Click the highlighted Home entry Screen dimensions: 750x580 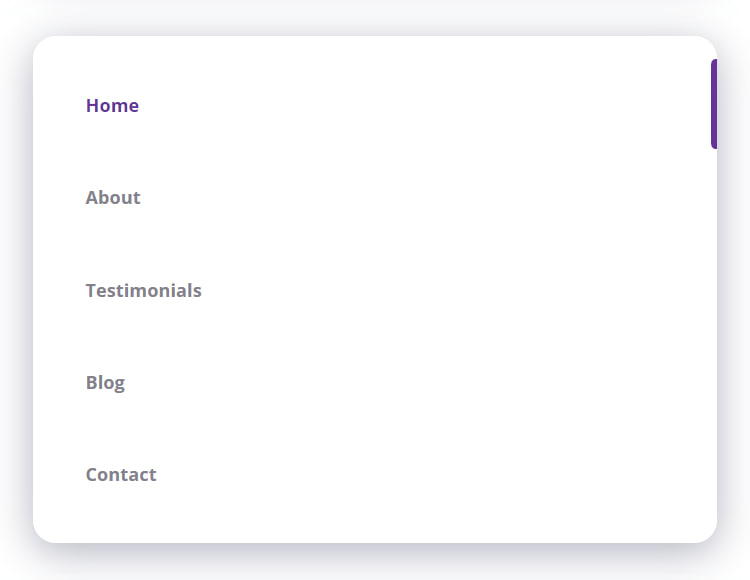click(112, 106)
